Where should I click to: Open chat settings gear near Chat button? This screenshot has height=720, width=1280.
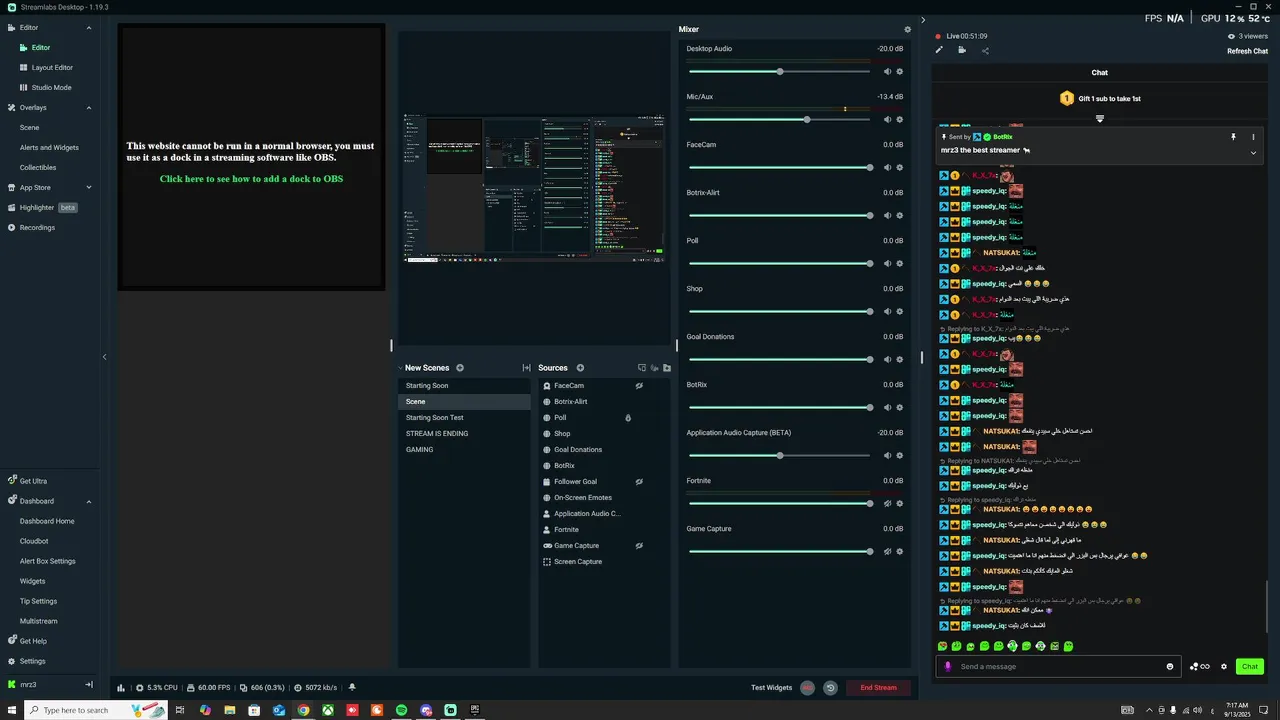point(1223,667)
